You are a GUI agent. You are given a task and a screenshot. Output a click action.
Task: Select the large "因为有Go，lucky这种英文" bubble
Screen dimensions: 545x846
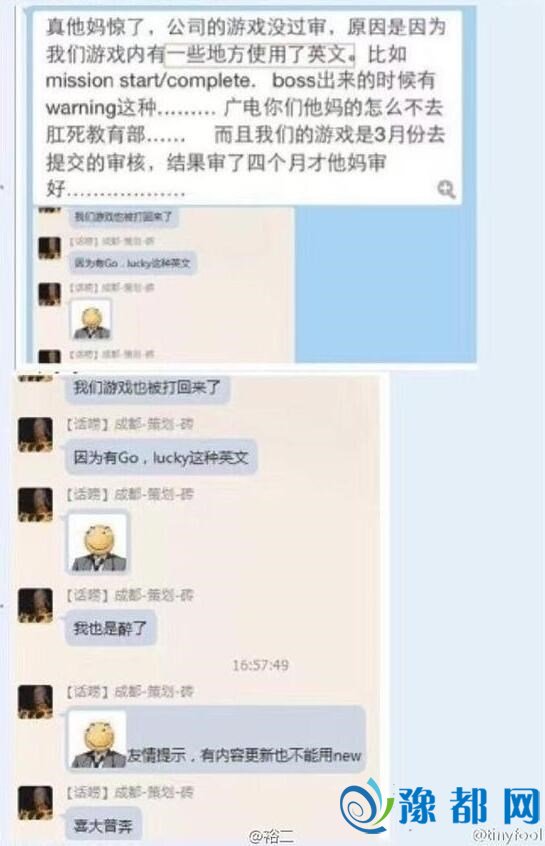(161, 458)
